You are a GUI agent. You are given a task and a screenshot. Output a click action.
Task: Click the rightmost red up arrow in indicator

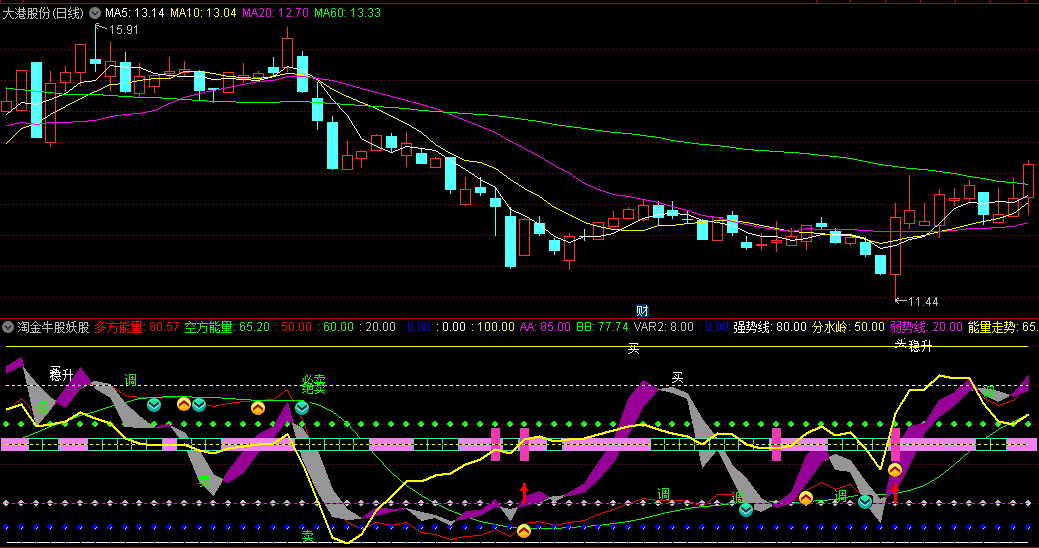pos(895,494)
